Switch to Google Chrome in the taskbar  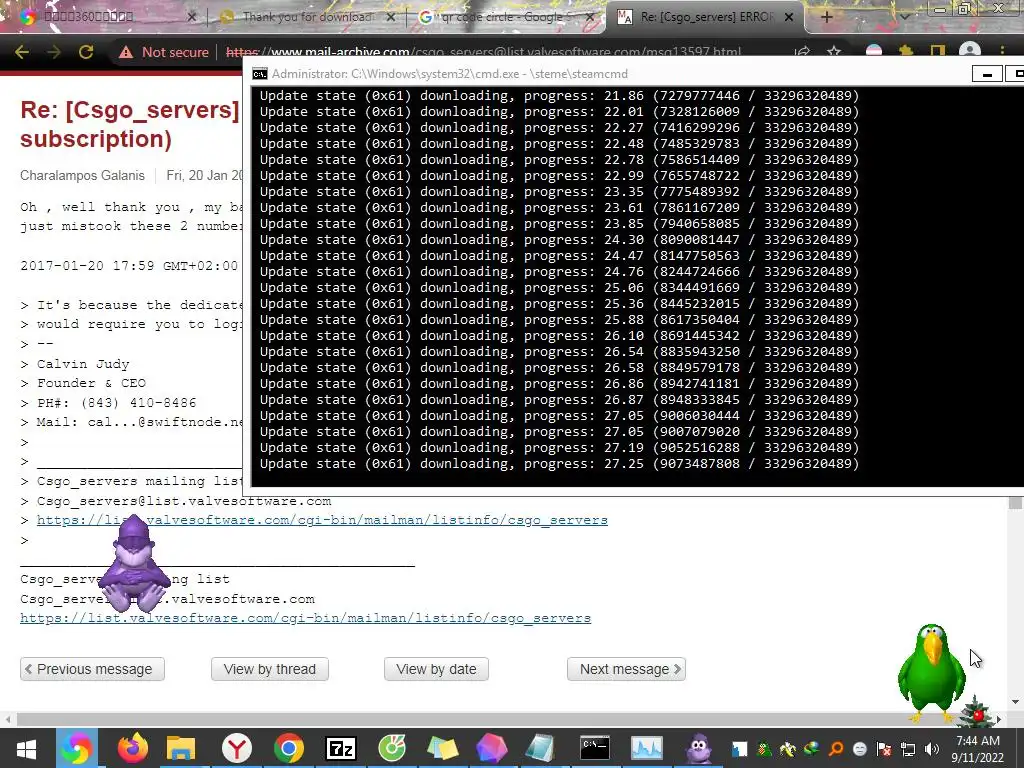(289, 748)
